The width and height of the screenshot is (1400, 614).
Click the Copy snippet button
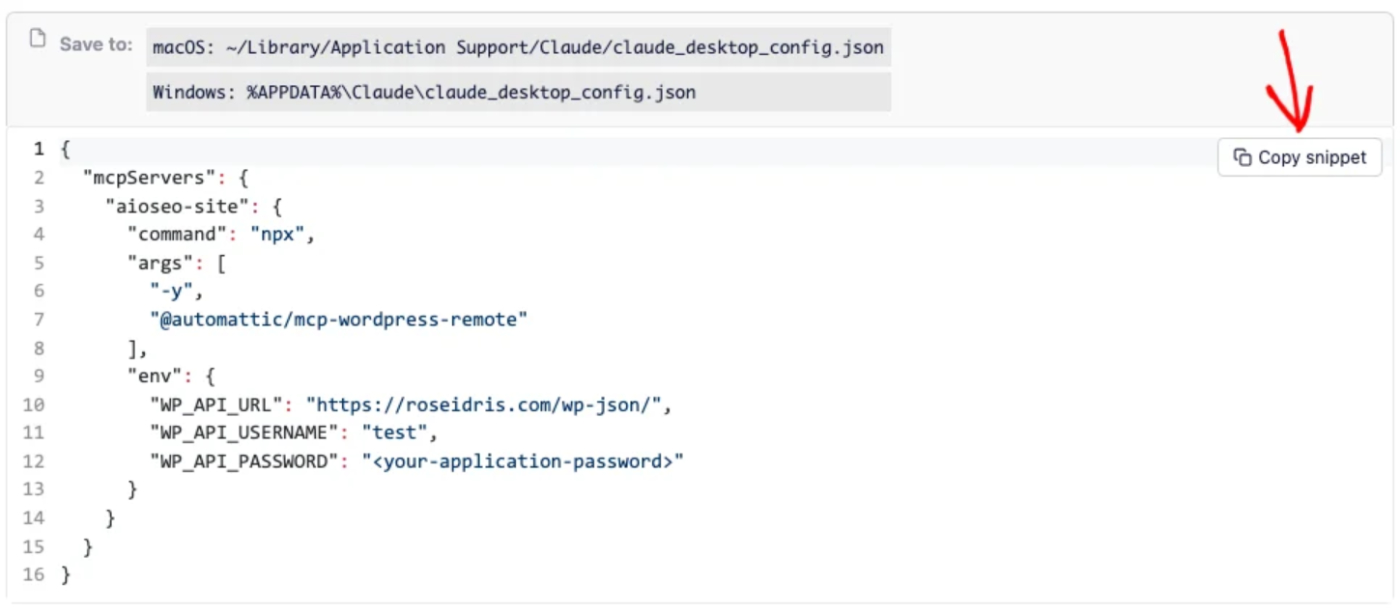(x=1299, y=157)
